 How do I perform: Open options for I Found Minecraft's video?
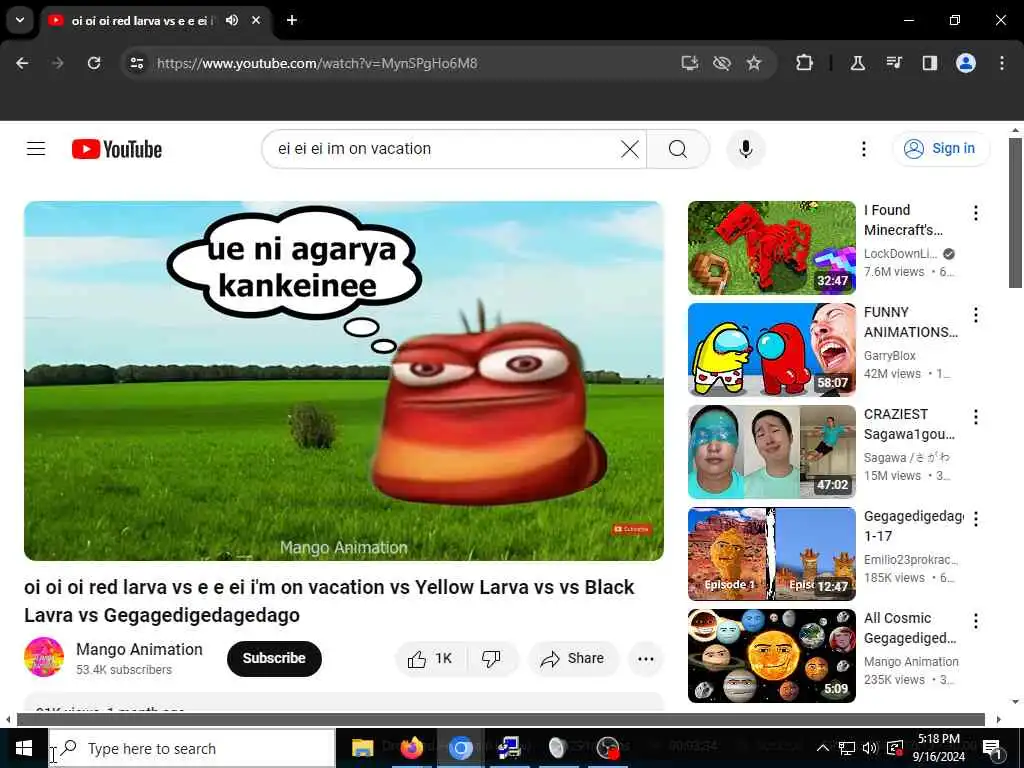click(x=976, y=213)
